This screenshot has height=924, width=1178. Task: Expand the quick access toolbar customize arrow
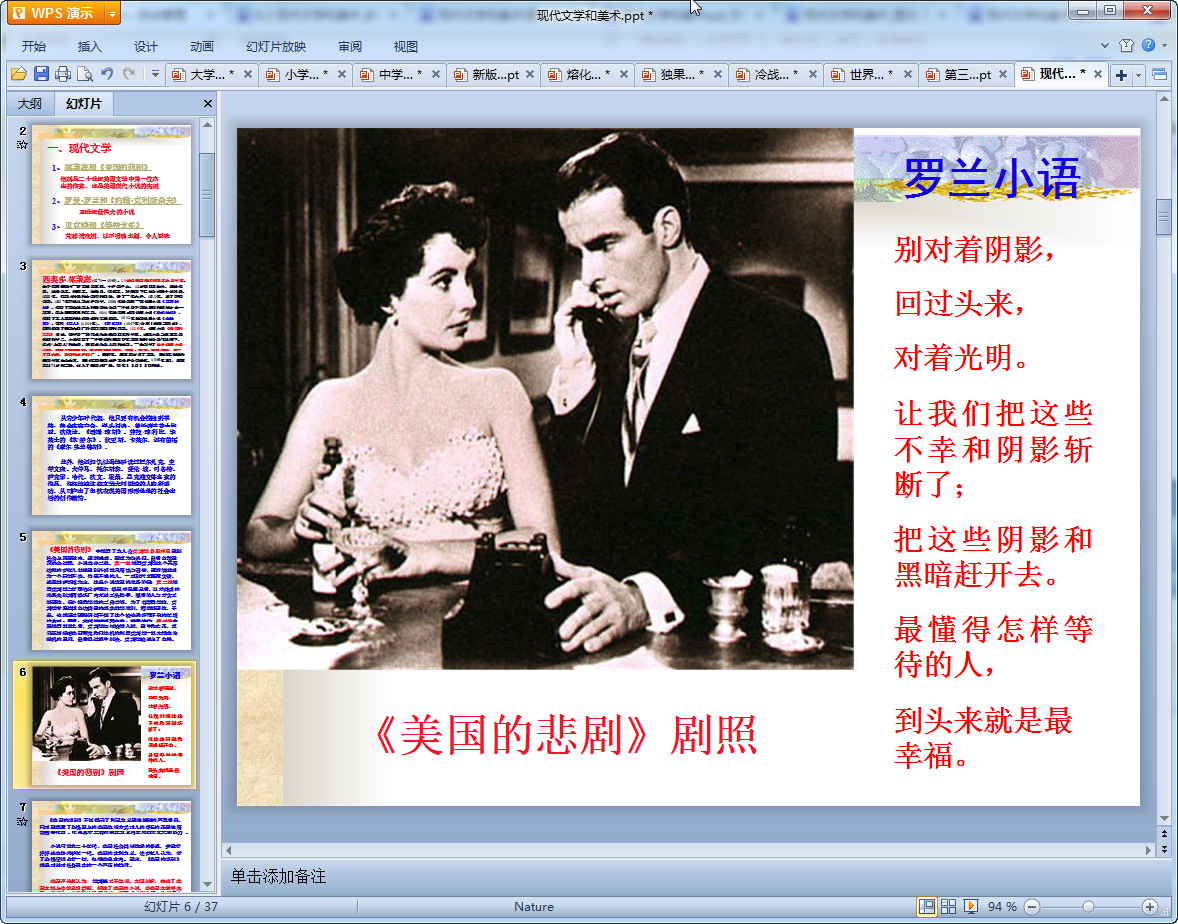(x=155, y=74)
